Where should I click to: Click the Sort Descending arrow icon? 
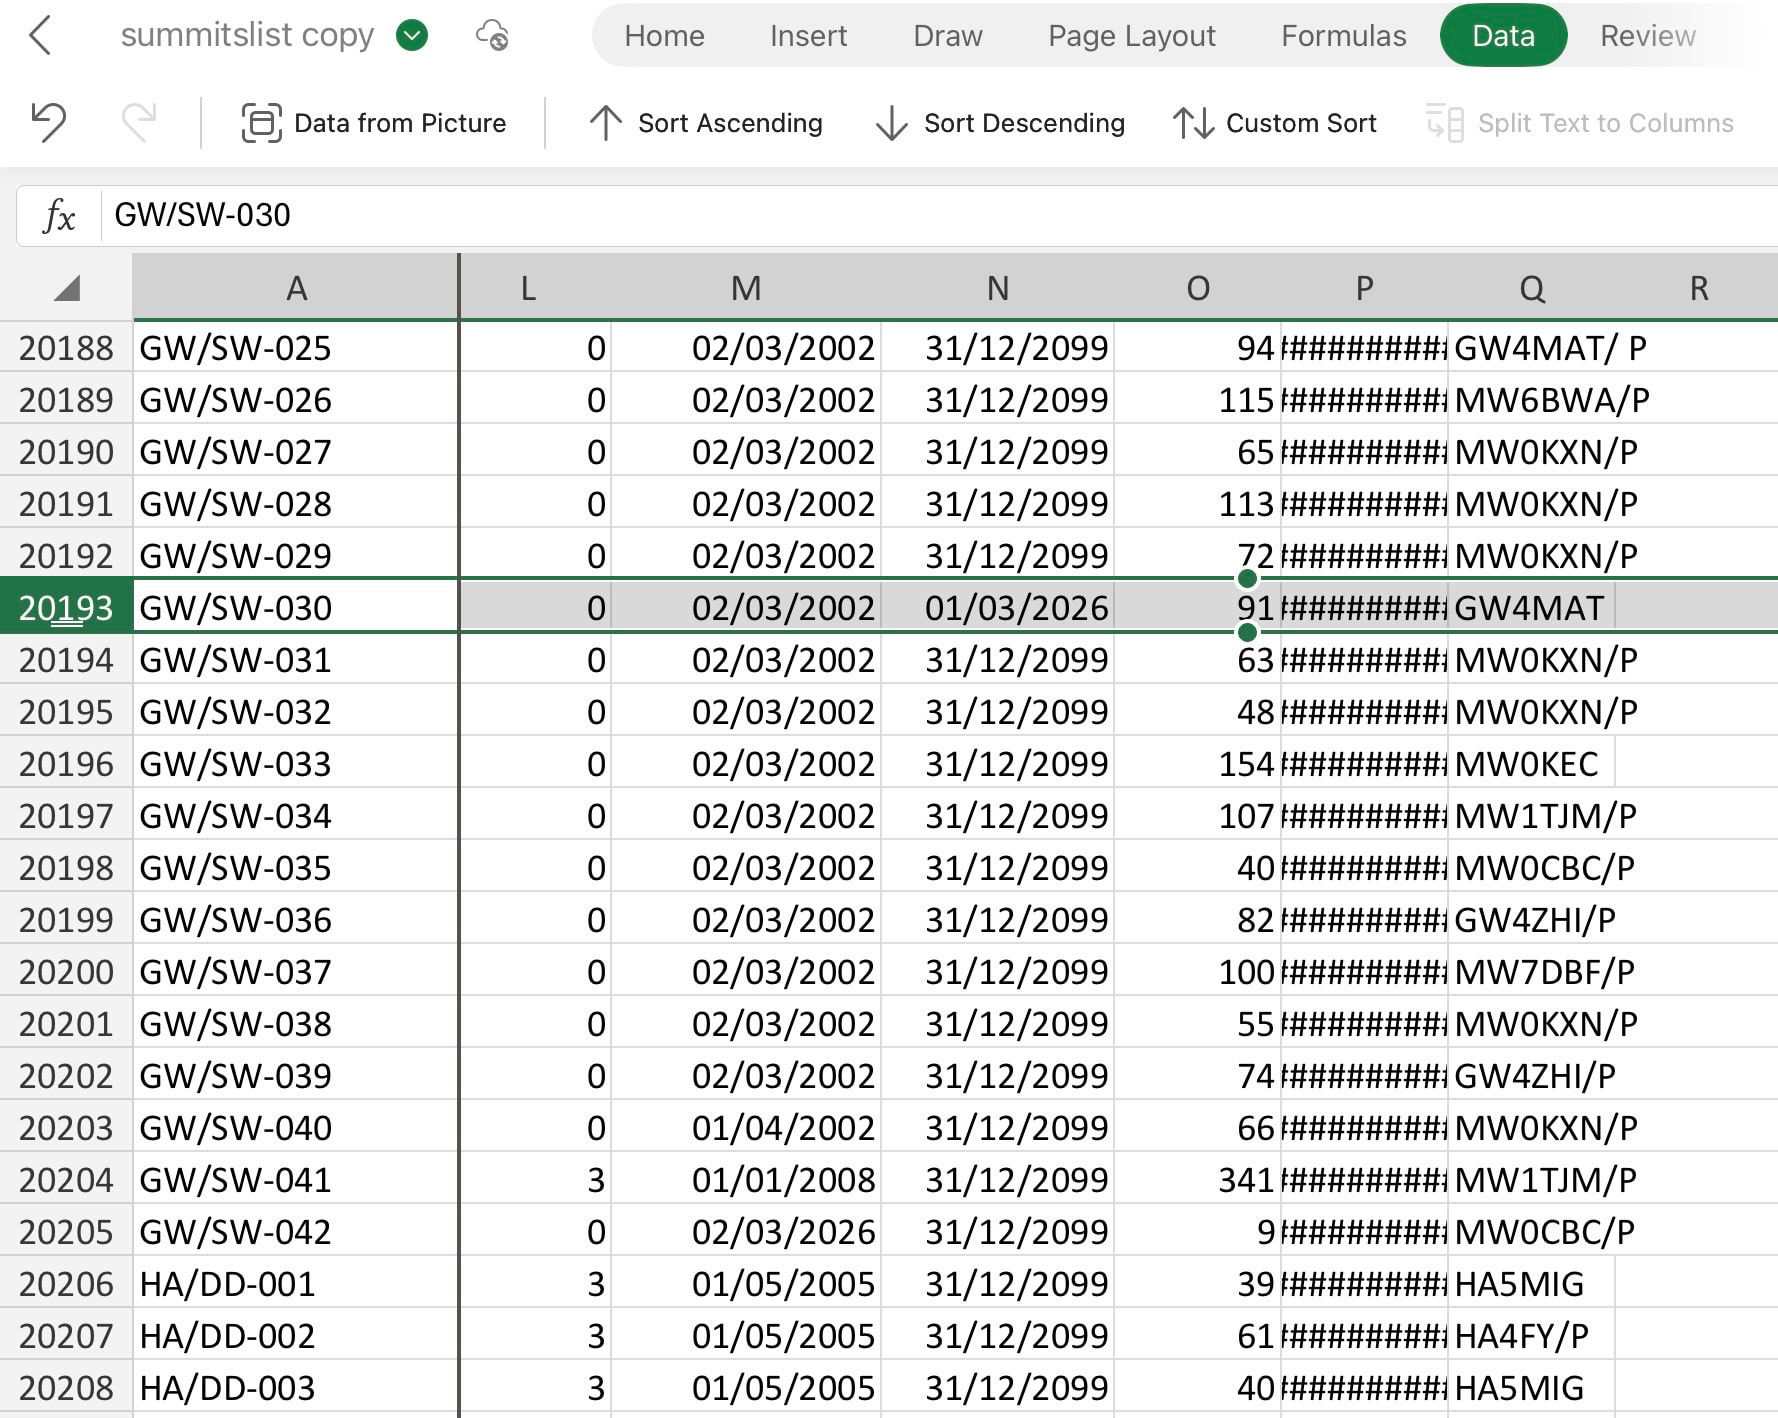pos(891,123)
